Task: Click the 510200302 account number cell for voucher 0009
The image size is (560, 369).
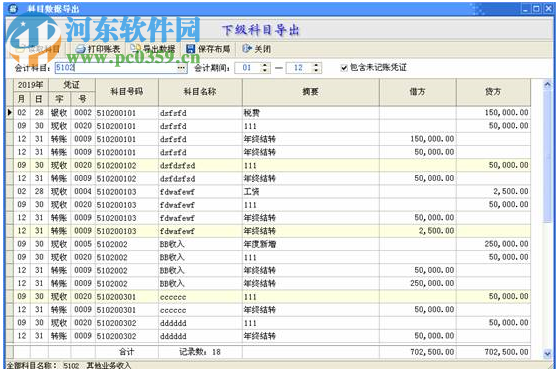Action: click(x=127, y=336)
